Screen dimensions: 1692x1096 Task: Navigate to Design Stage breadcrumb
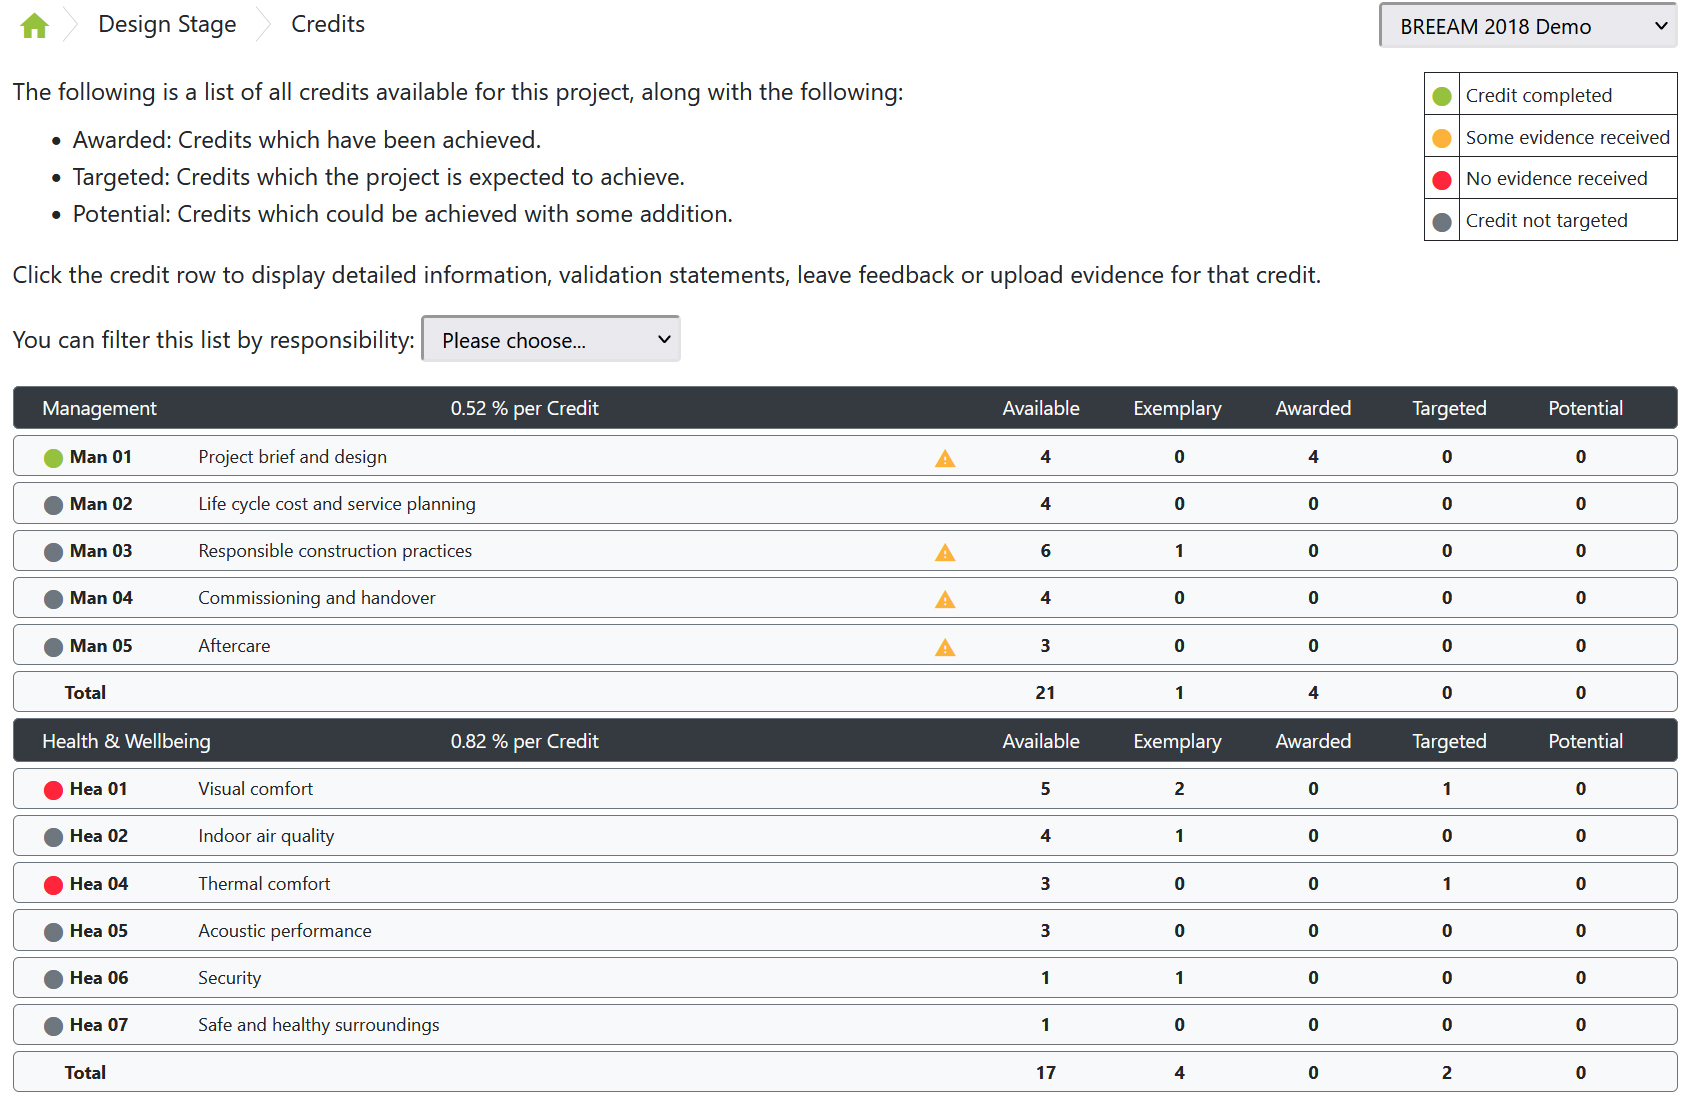point(167,24)
